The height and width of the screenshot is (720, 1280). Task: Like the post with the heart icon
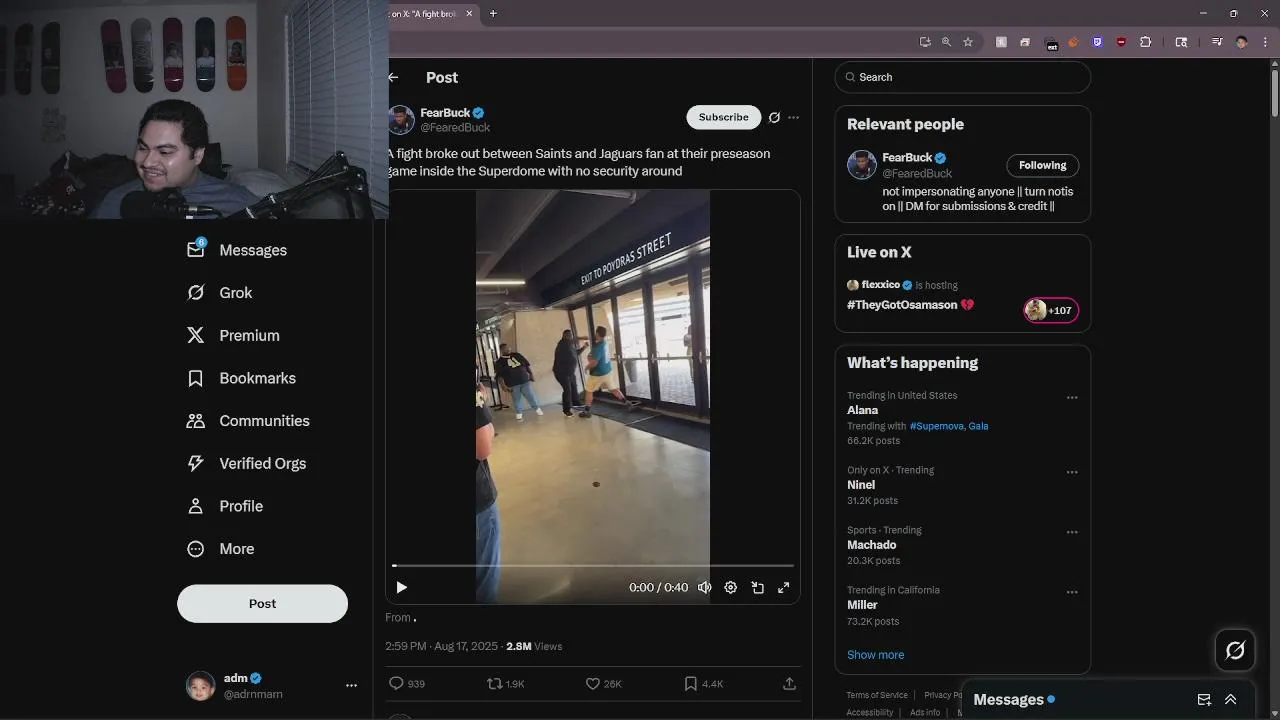(x=592, y=684)
